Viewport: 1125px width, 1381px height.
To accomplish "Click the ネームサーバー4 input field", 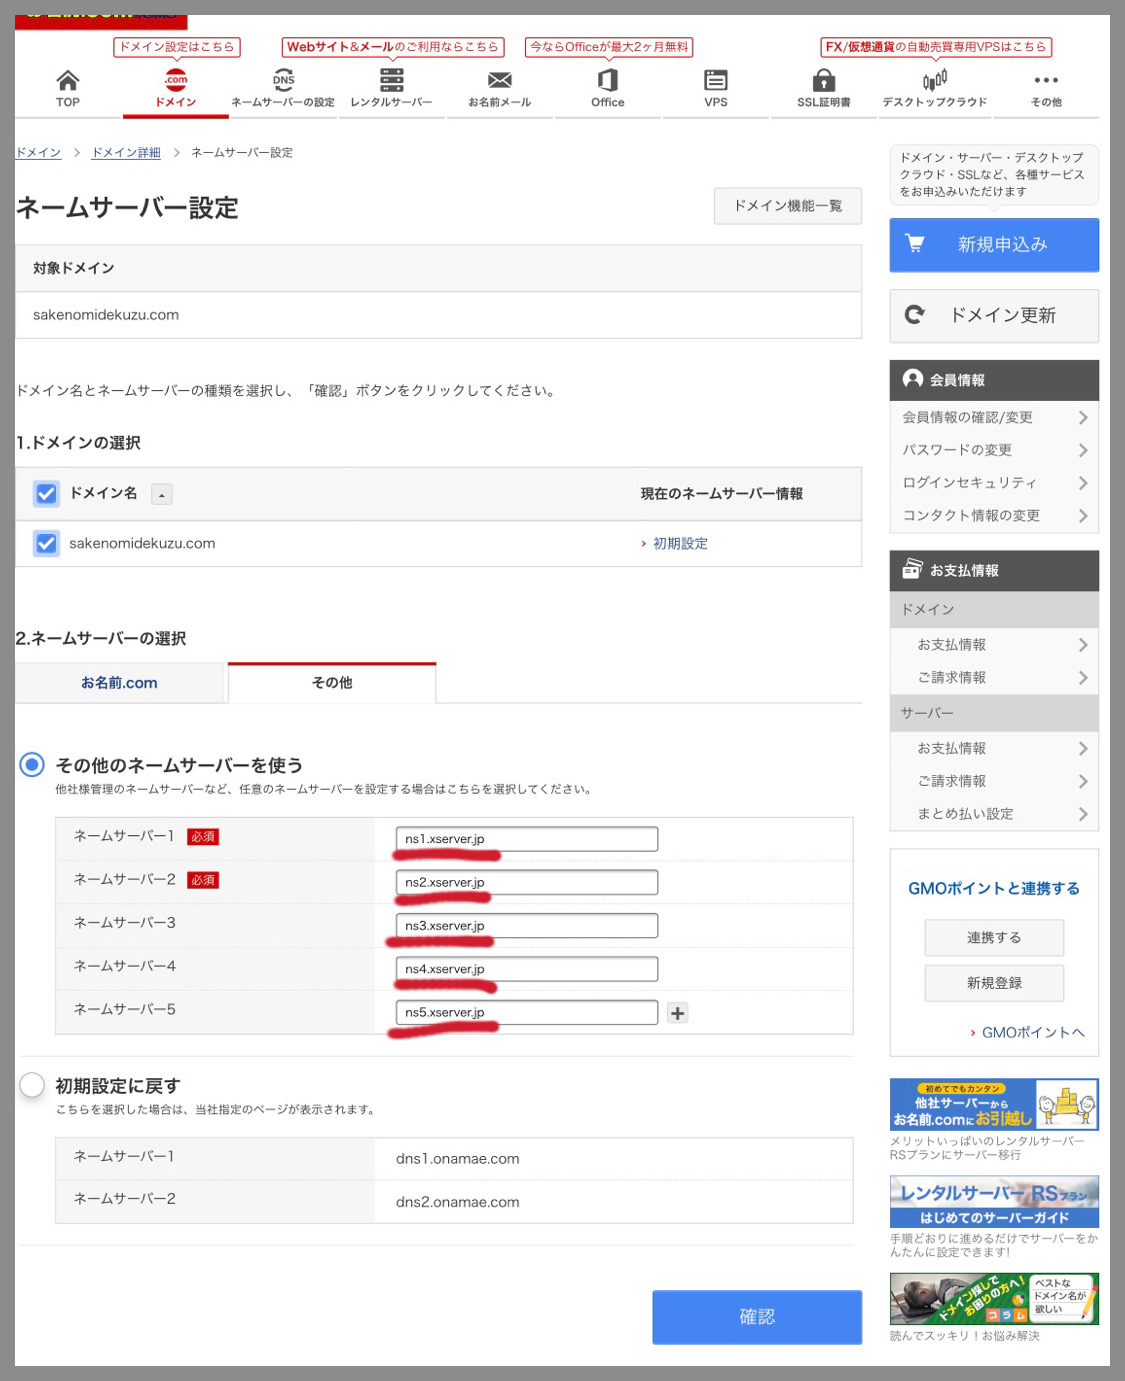I will (527, 969).
